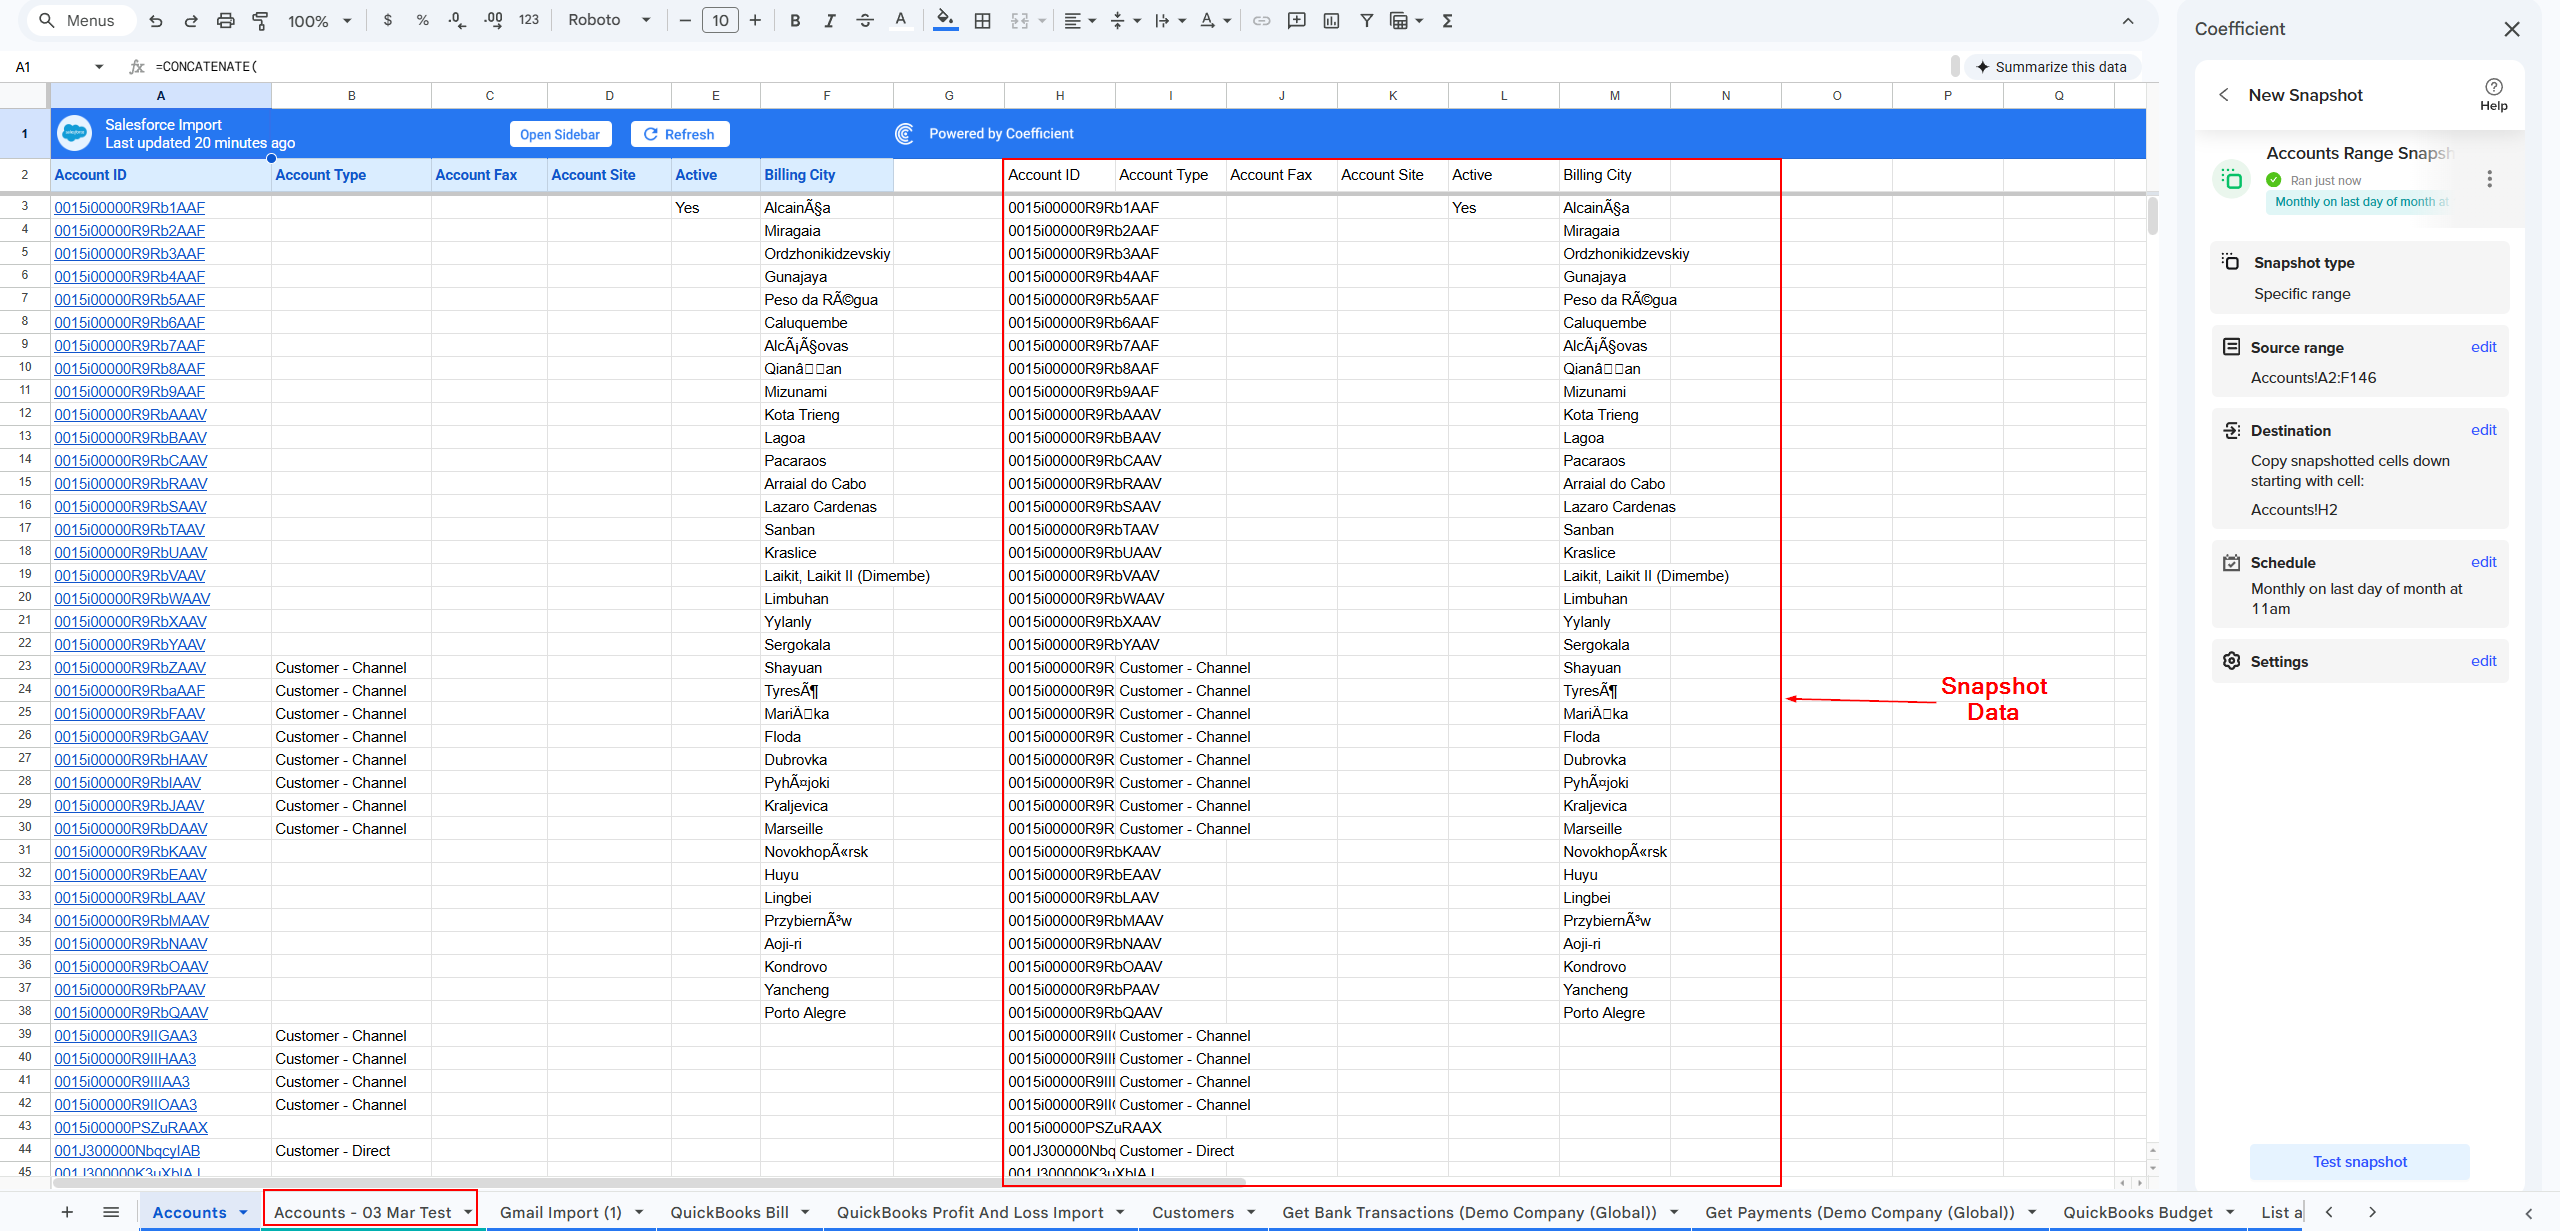The width and height of the screenshot is (2560, 1232).
Task: Switch to Customers sheet tab
Action: click(1192, 1212)
